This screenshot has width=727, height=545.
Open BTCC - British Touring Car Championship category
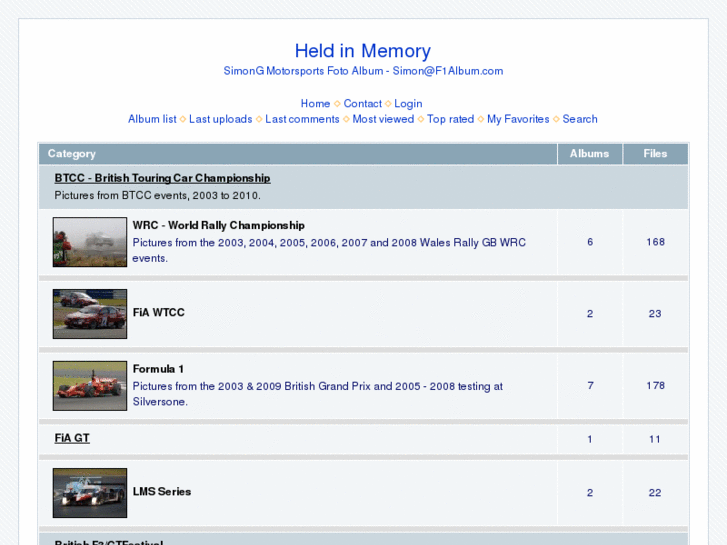(x=162, y=178)
